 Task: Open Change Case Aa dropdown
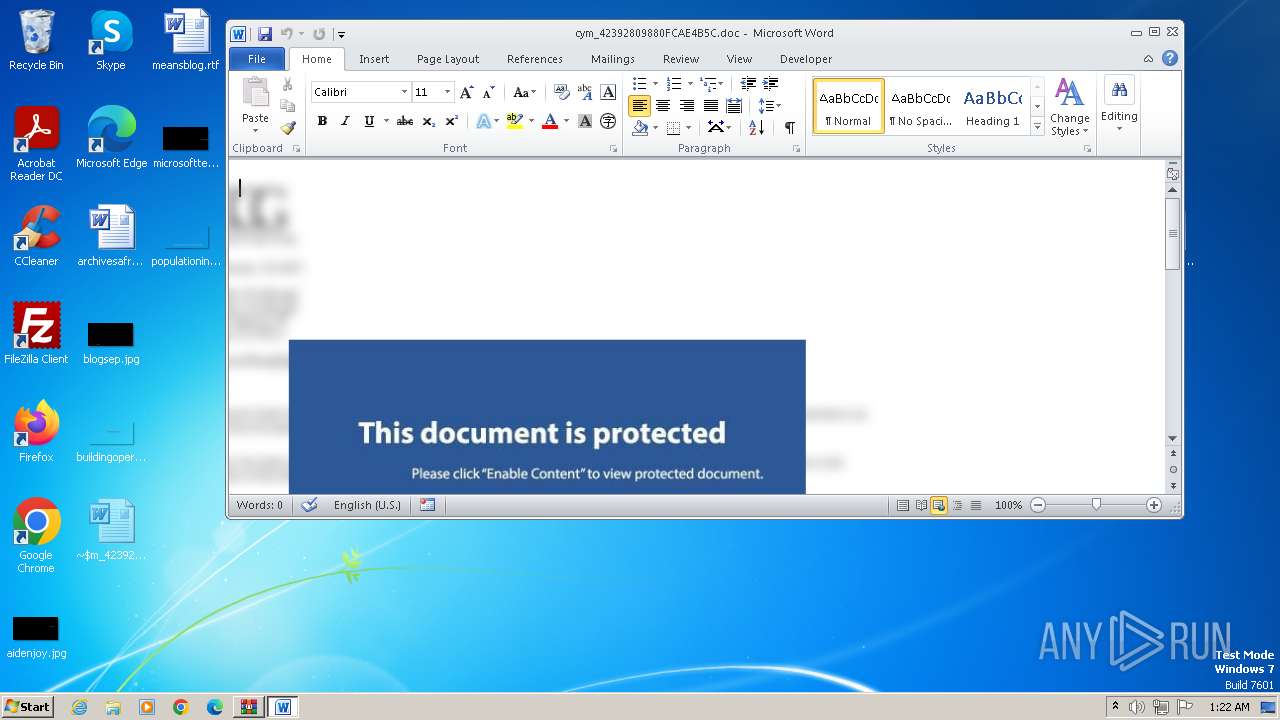524,92
